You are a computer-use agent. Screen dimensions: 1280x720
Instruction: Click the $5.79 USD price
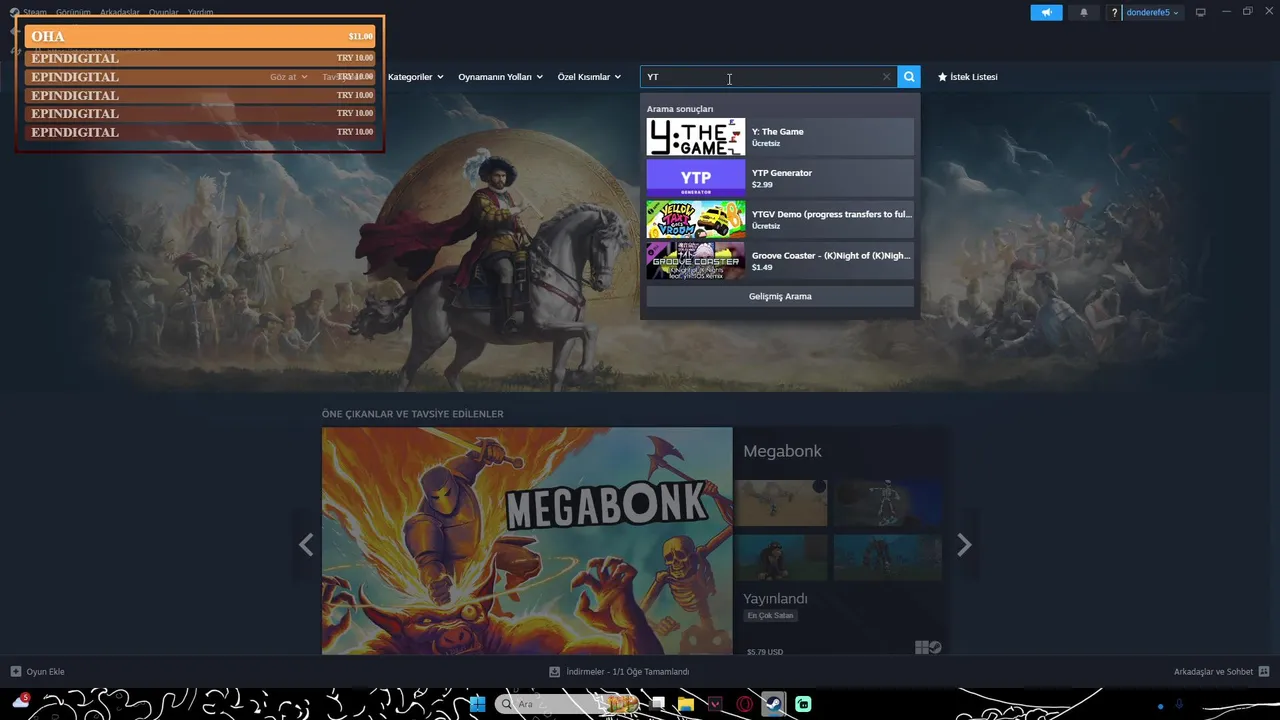coord(765,652)
